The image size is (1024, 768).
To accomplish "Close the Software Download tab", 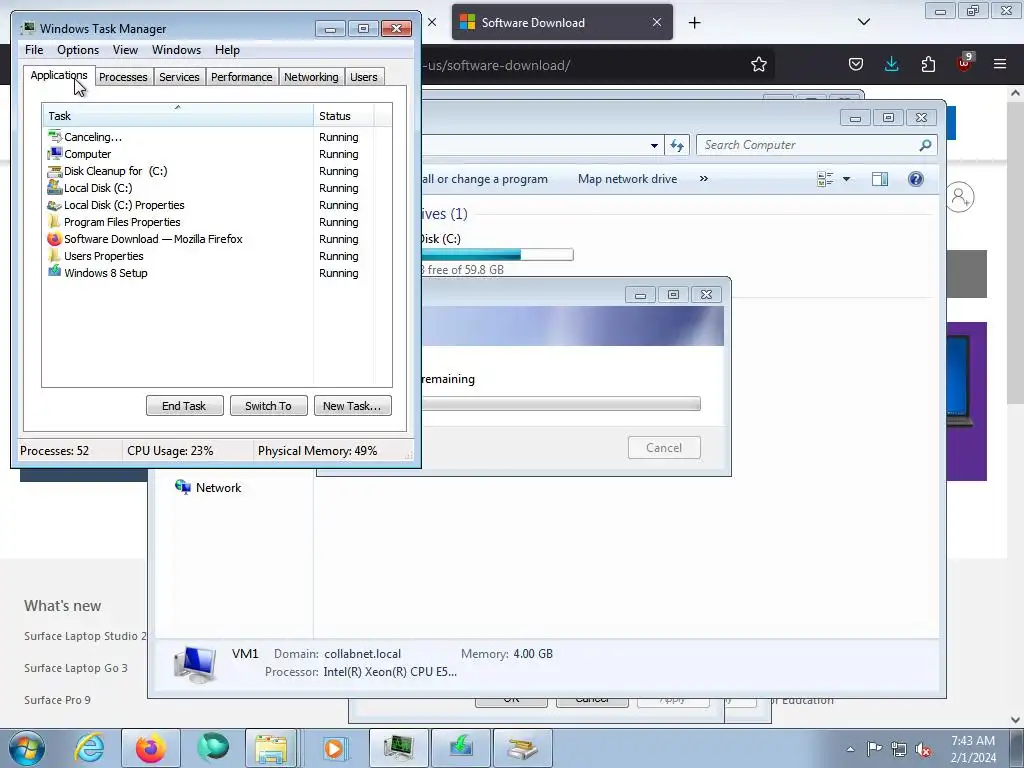I will coord(656,22).
